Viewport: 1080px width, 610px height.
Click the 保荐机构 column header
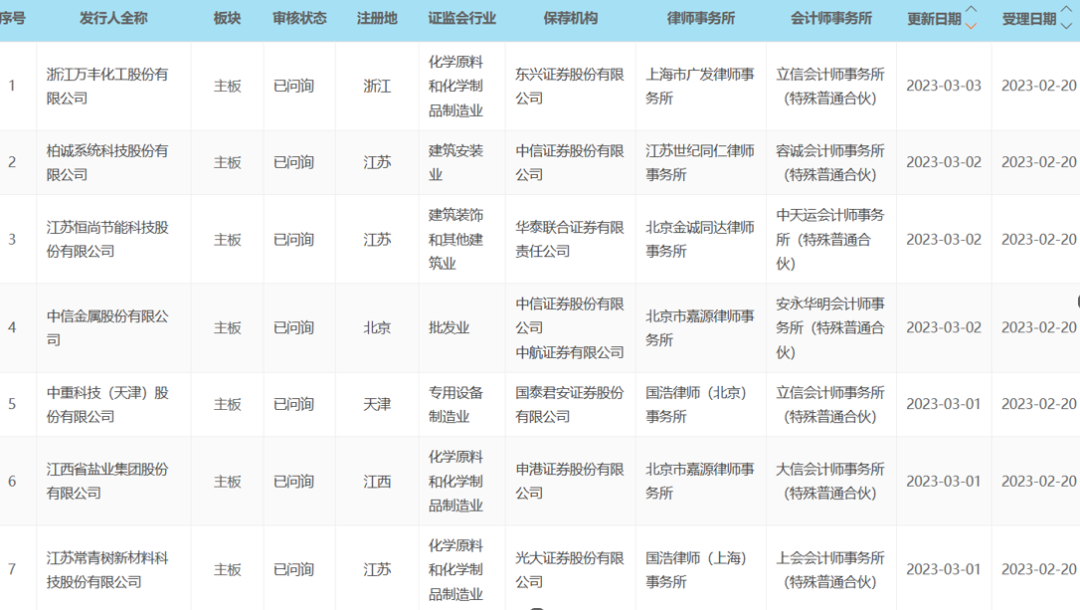[570, 19]
